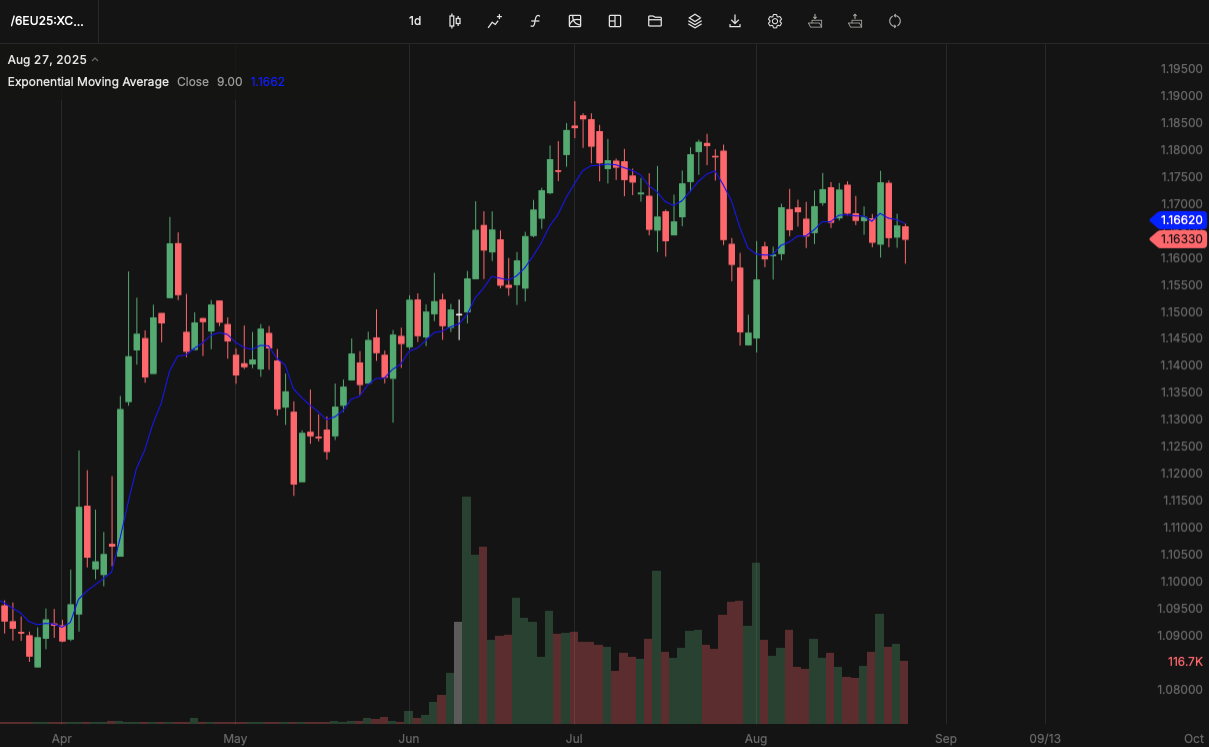Take a chart snapshot image
The width and height of the screenshot is (1209, 747).
575,21
